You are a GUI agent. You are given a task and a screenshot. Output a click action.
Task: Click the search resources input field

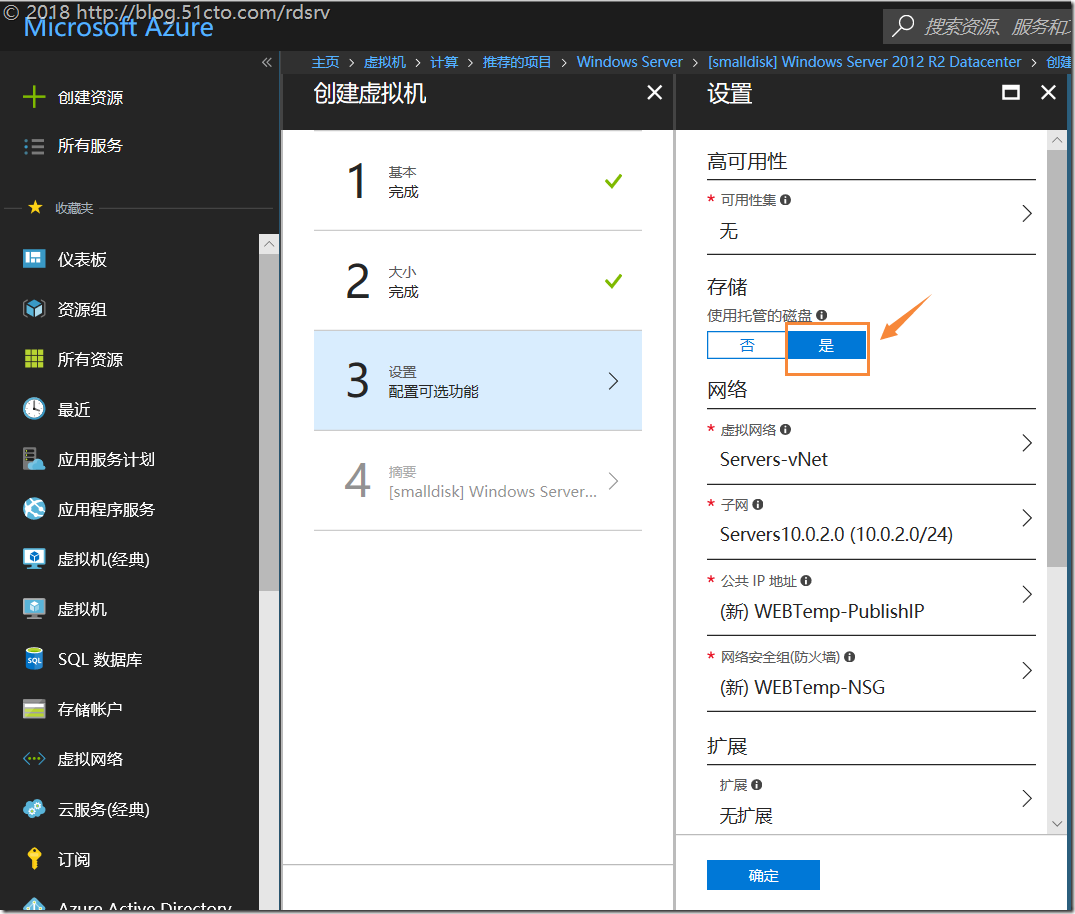tap(978, 26)
